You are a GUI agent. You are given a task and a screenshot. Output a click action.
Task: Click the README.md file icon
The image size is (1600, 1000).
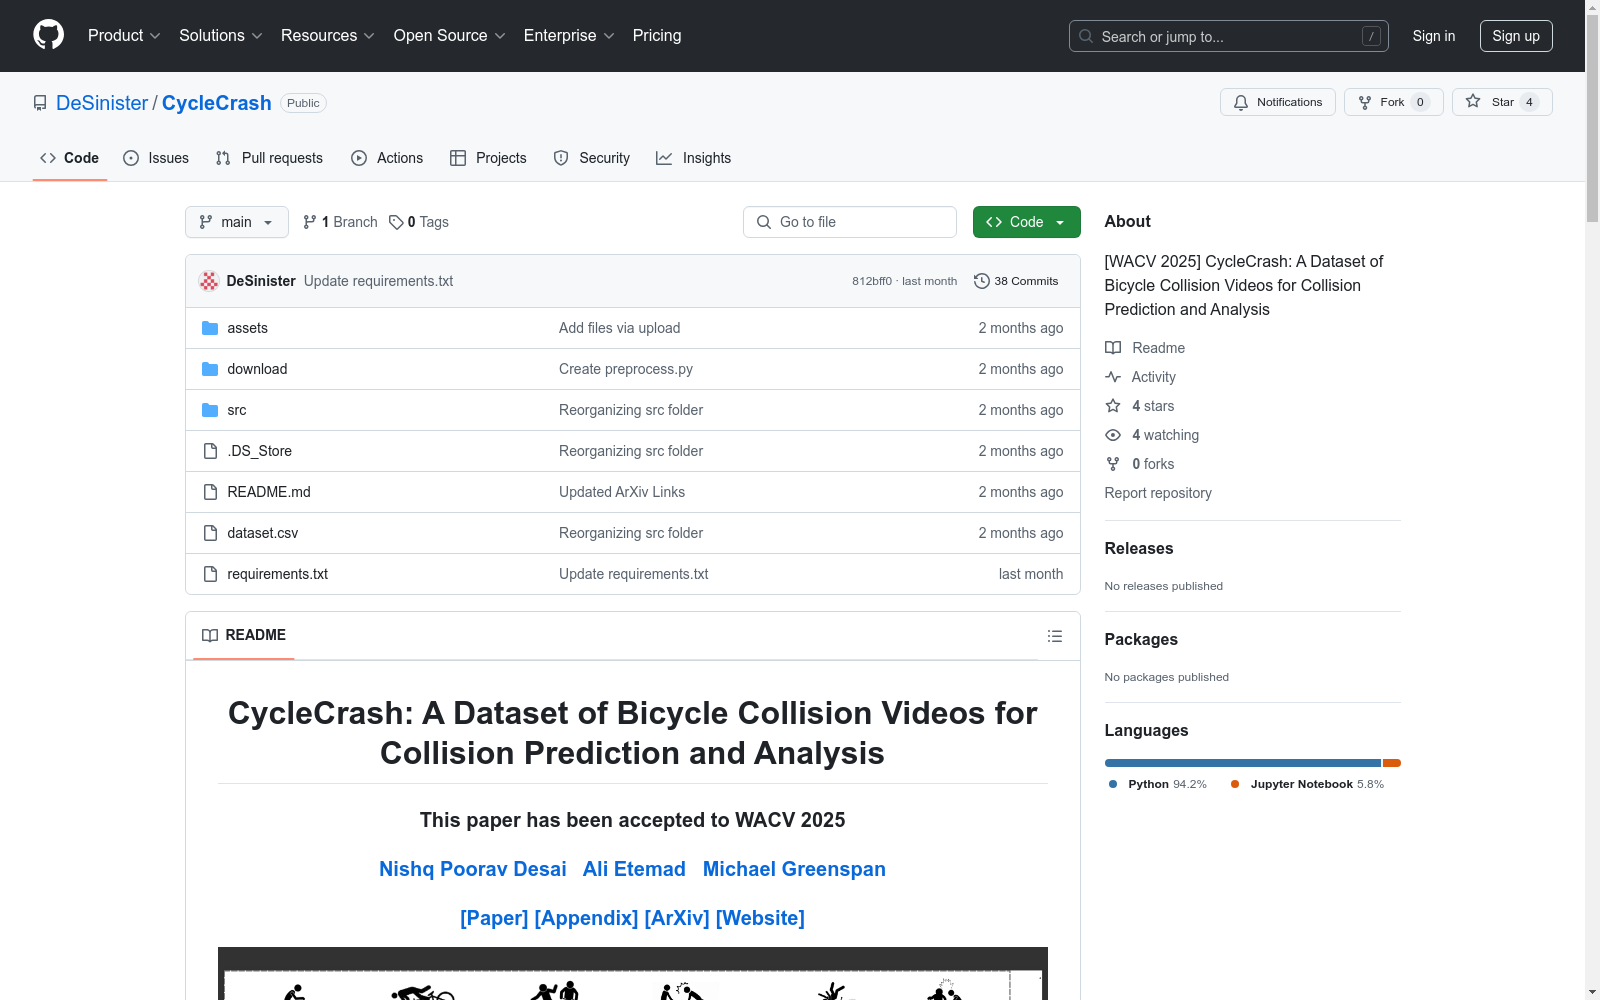[210, 492]
